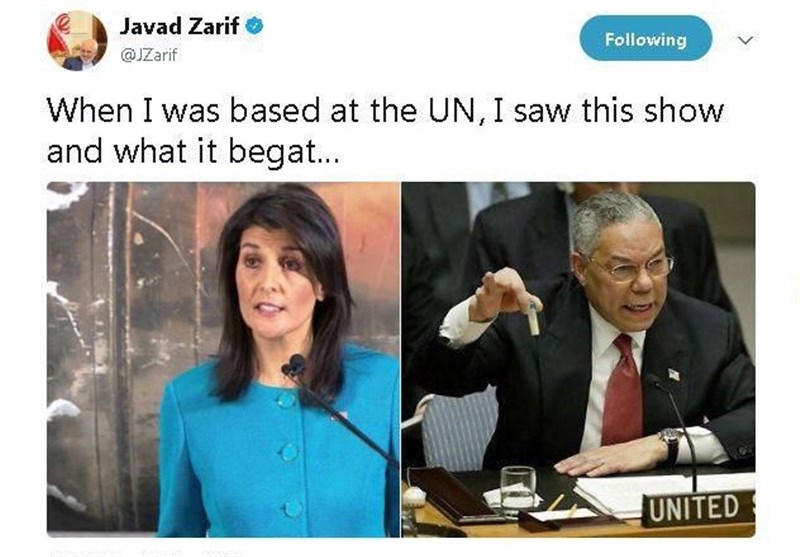
Task: Click the water glass on the desk
Action: point(518,490)
